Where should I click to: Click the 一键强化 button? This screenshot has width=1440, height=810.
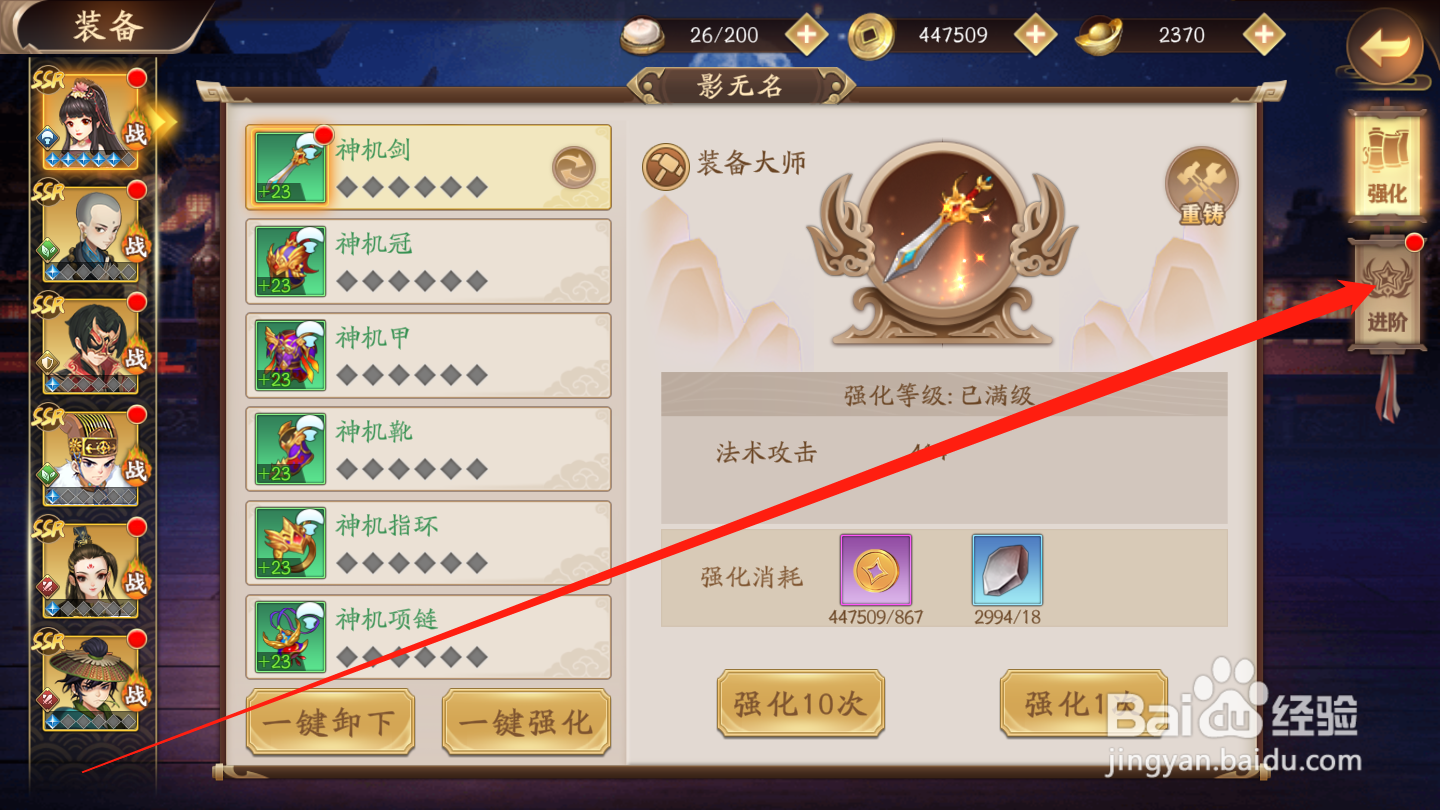tap(526, 721)
